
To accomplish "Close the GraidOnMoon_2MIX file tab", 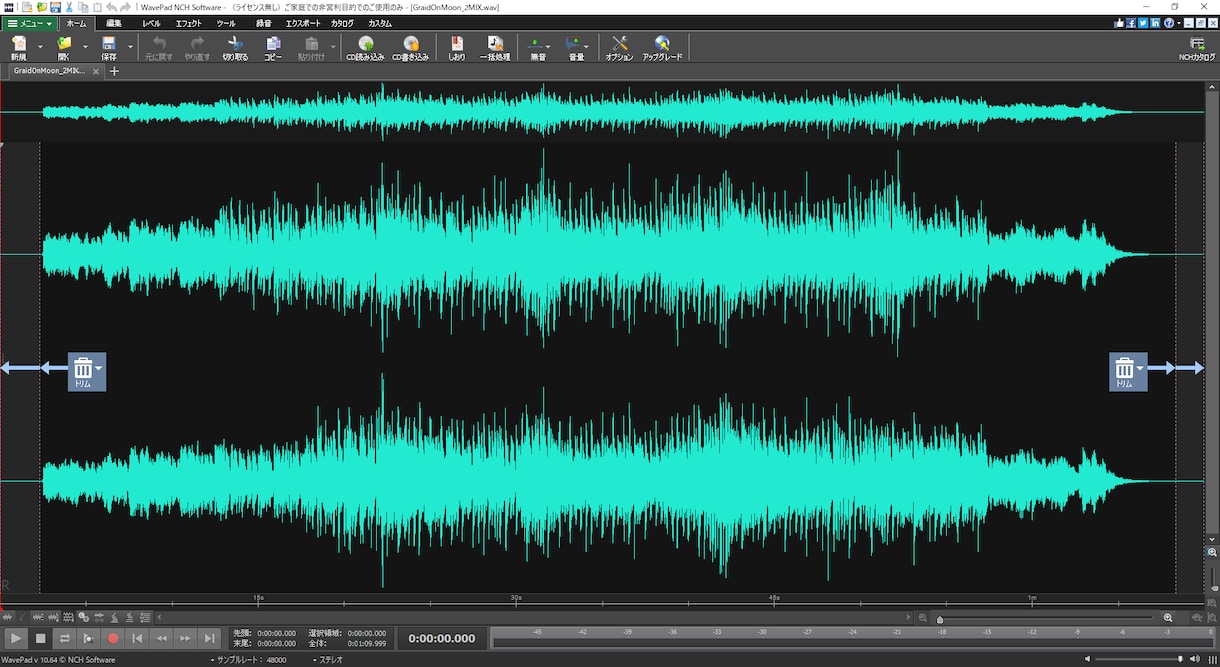I will (x=97, y=72).
